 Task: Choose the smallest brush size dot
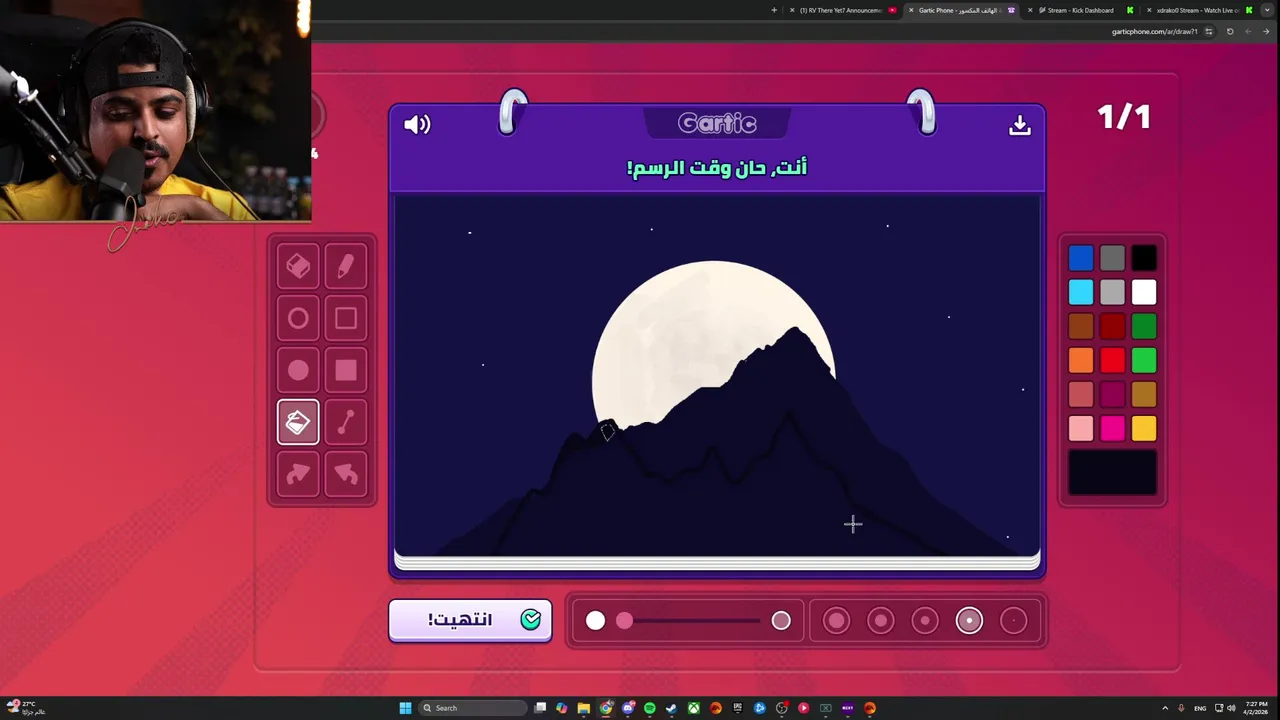1013,621
